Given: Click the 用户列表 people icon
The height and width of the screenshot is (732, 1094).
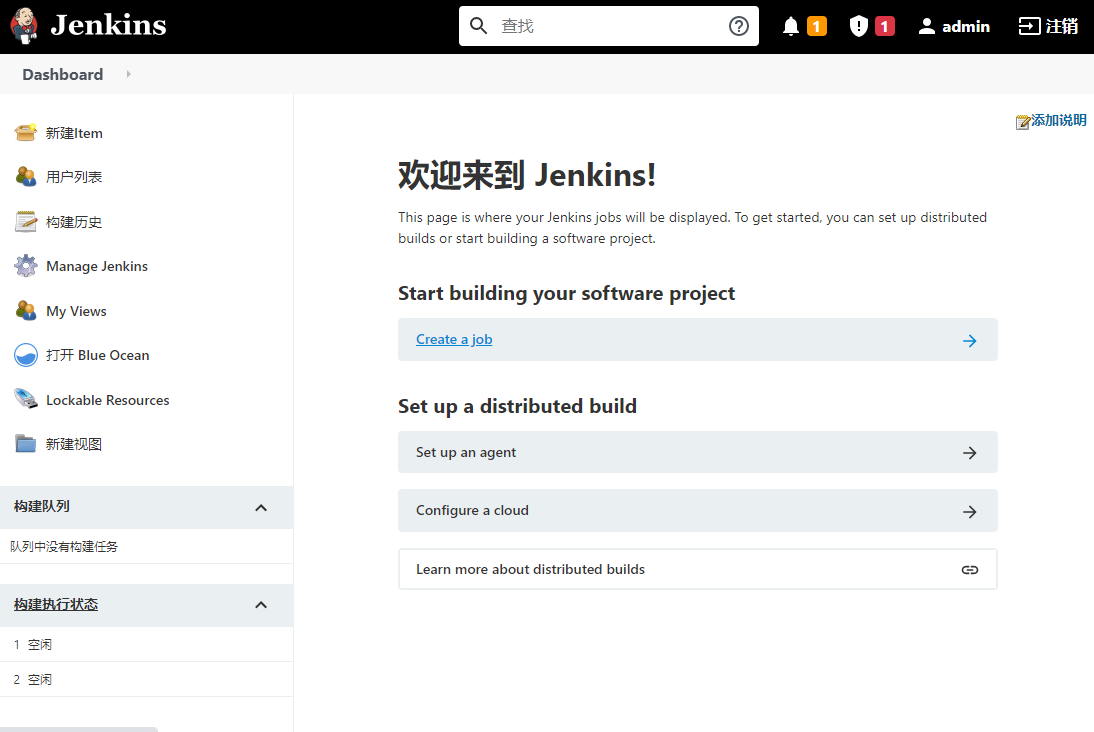Looking at the screenshot, I should pyautogui.click(x=26, y=177).
